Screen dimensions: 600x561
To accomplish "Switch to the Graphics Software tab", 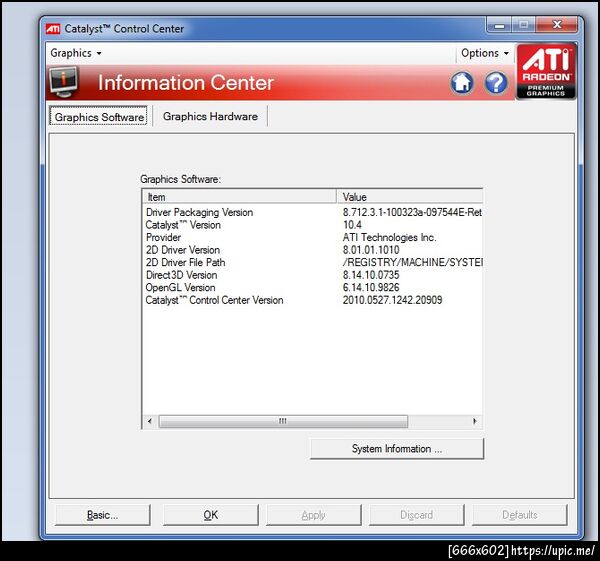I will (x=99, y=116).
